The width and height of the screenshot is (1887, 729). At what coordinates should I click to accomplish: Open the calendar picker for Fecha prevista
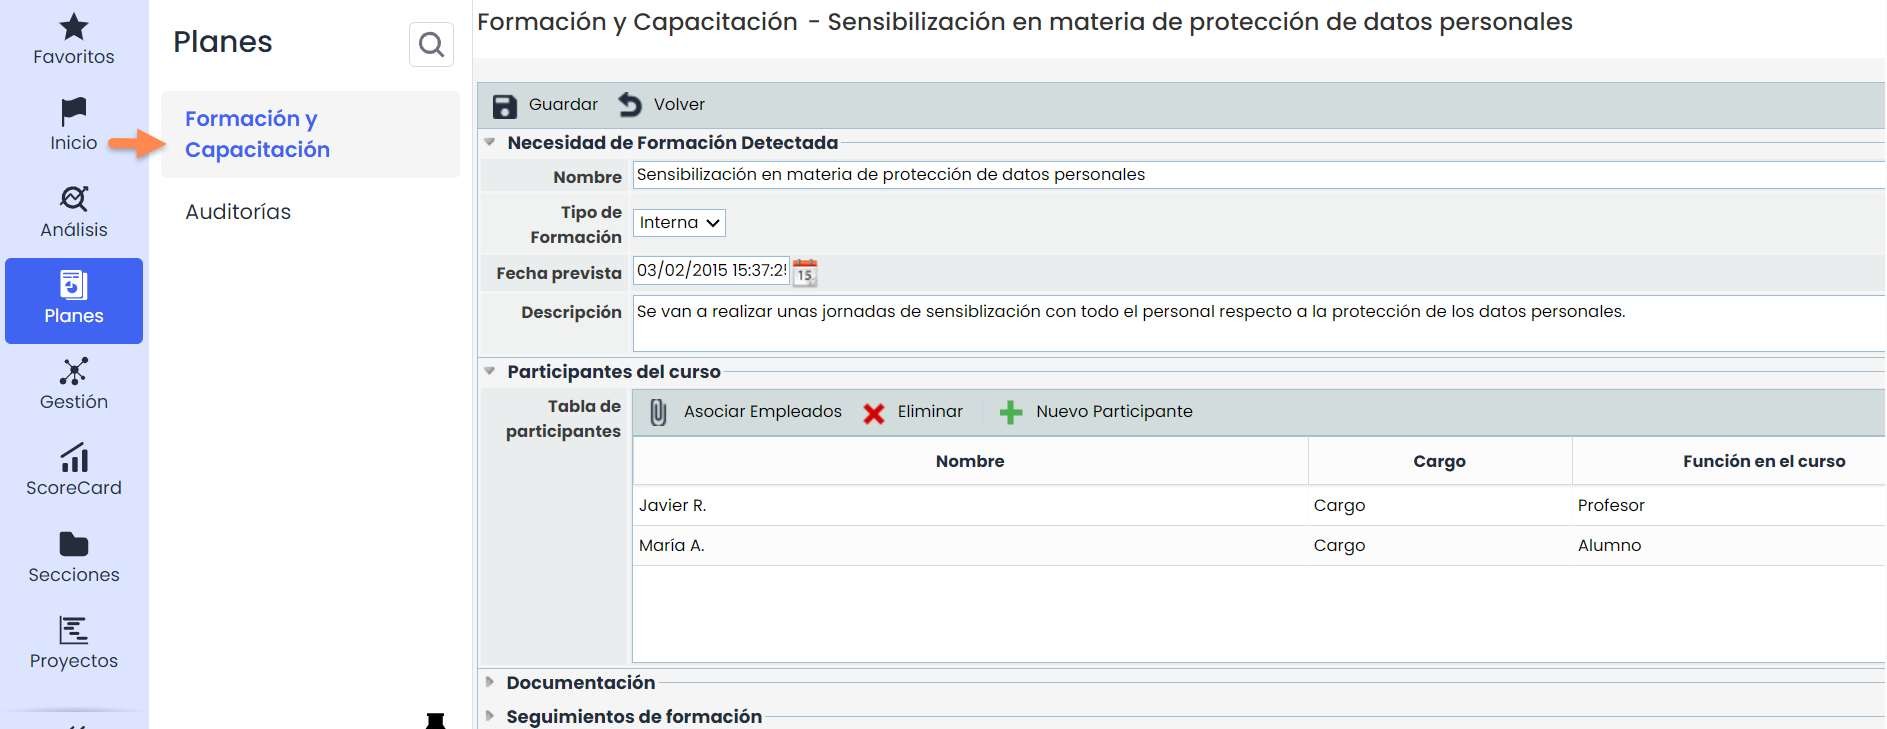coord(805,272)
